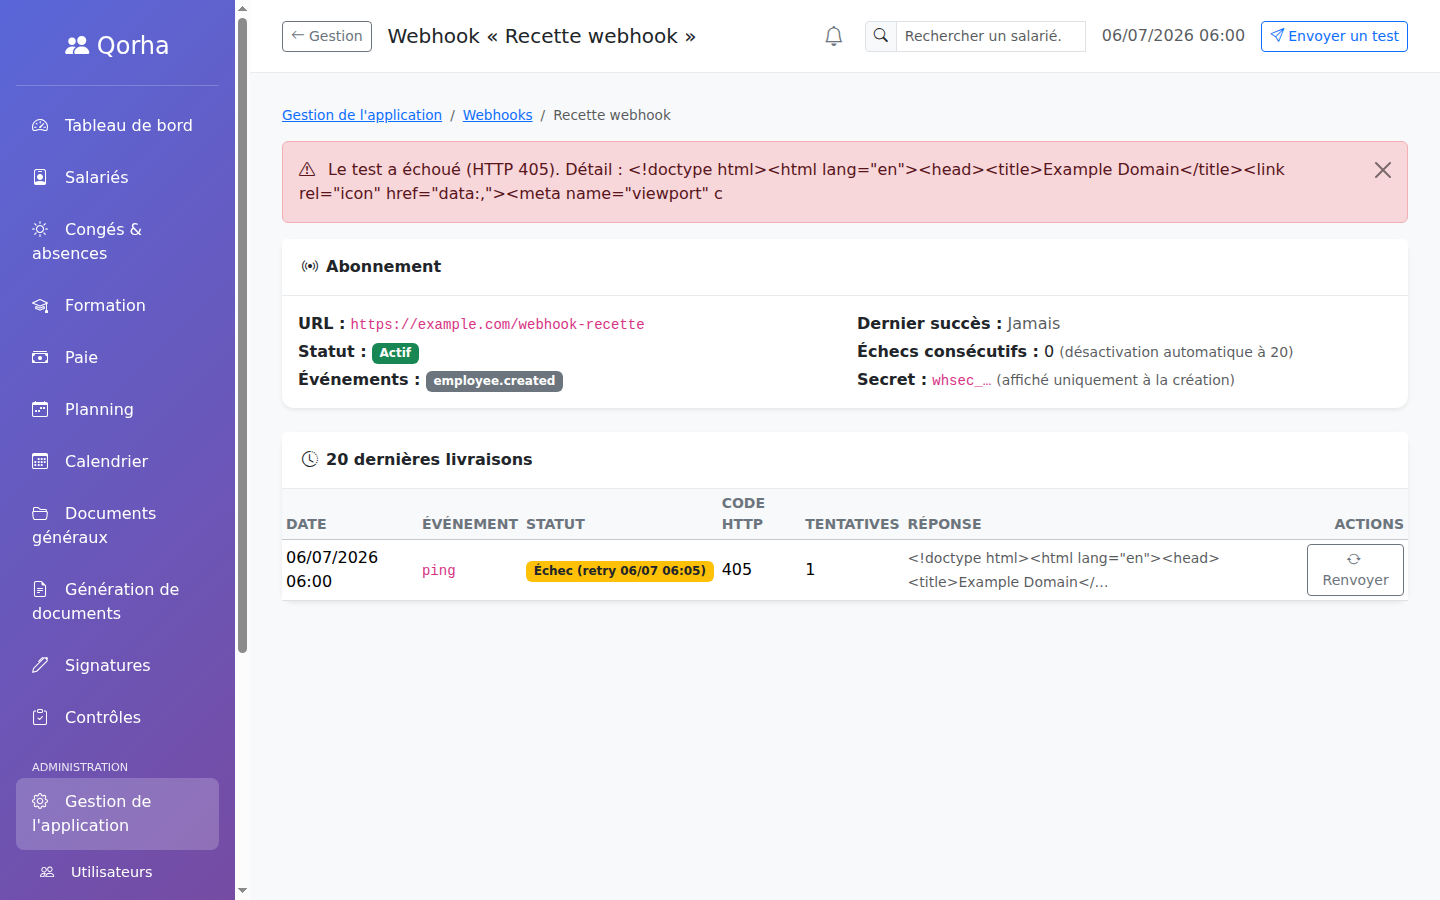The image size is (1440, 900).
Task: Click the TENTATIVES column header
Action: [852, 524]
